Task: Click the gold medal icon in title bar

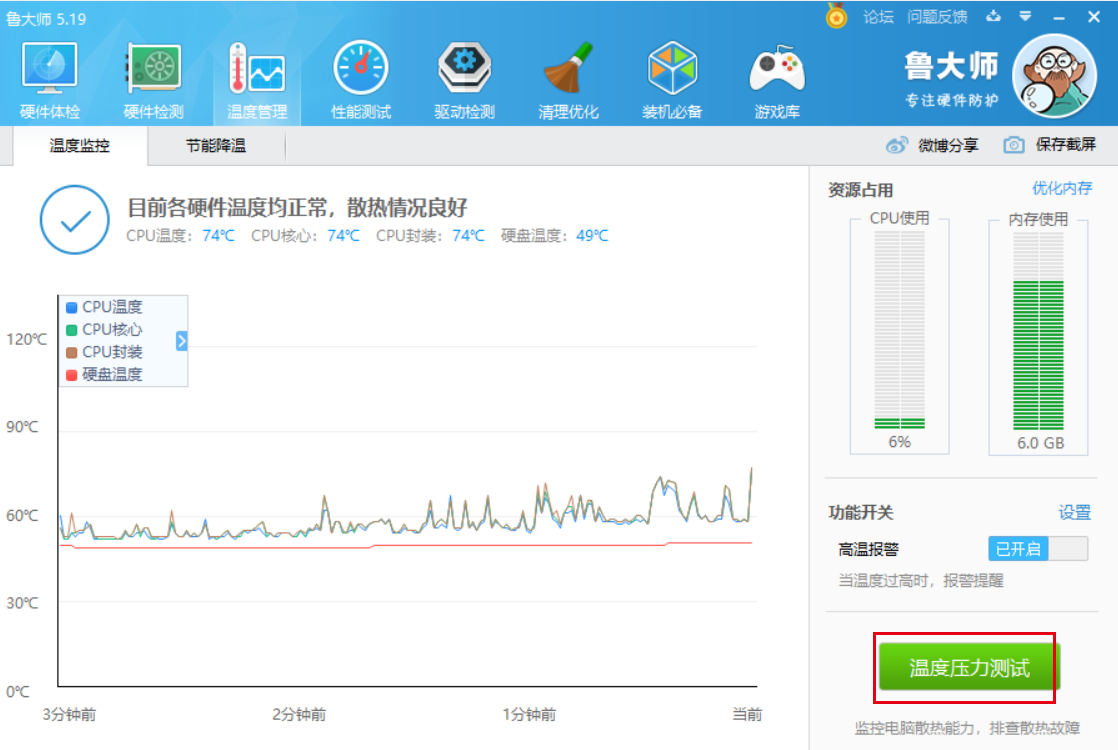Action: 836,17
